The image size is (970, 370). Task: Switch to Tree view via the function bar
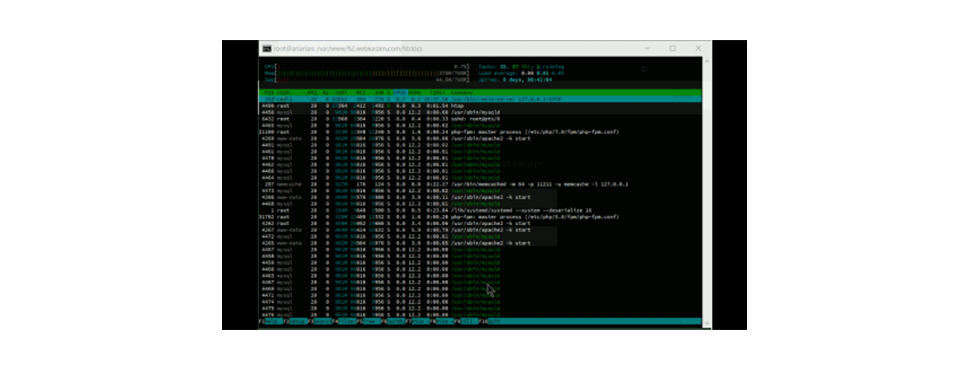coord(369,321)
